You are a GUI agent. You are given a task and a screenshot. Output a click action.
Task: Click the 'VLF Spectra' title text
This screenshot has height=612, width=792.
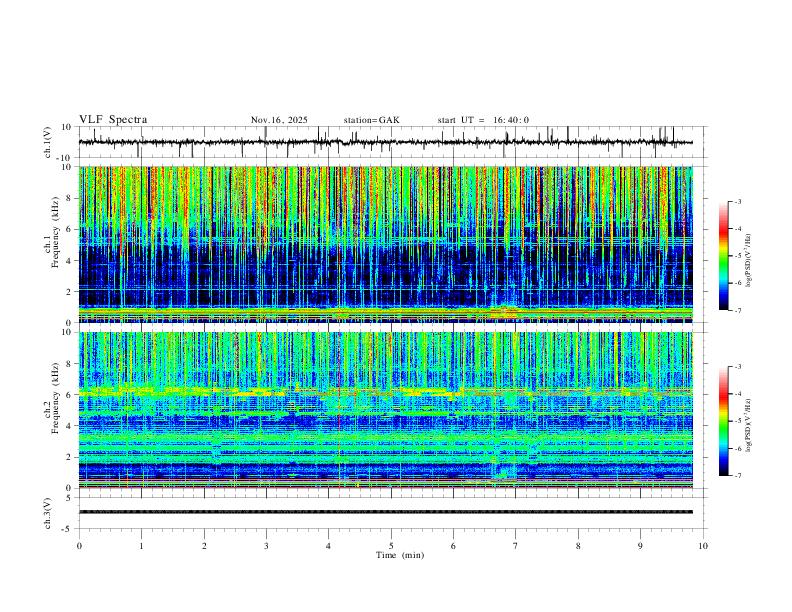point(113,120)
